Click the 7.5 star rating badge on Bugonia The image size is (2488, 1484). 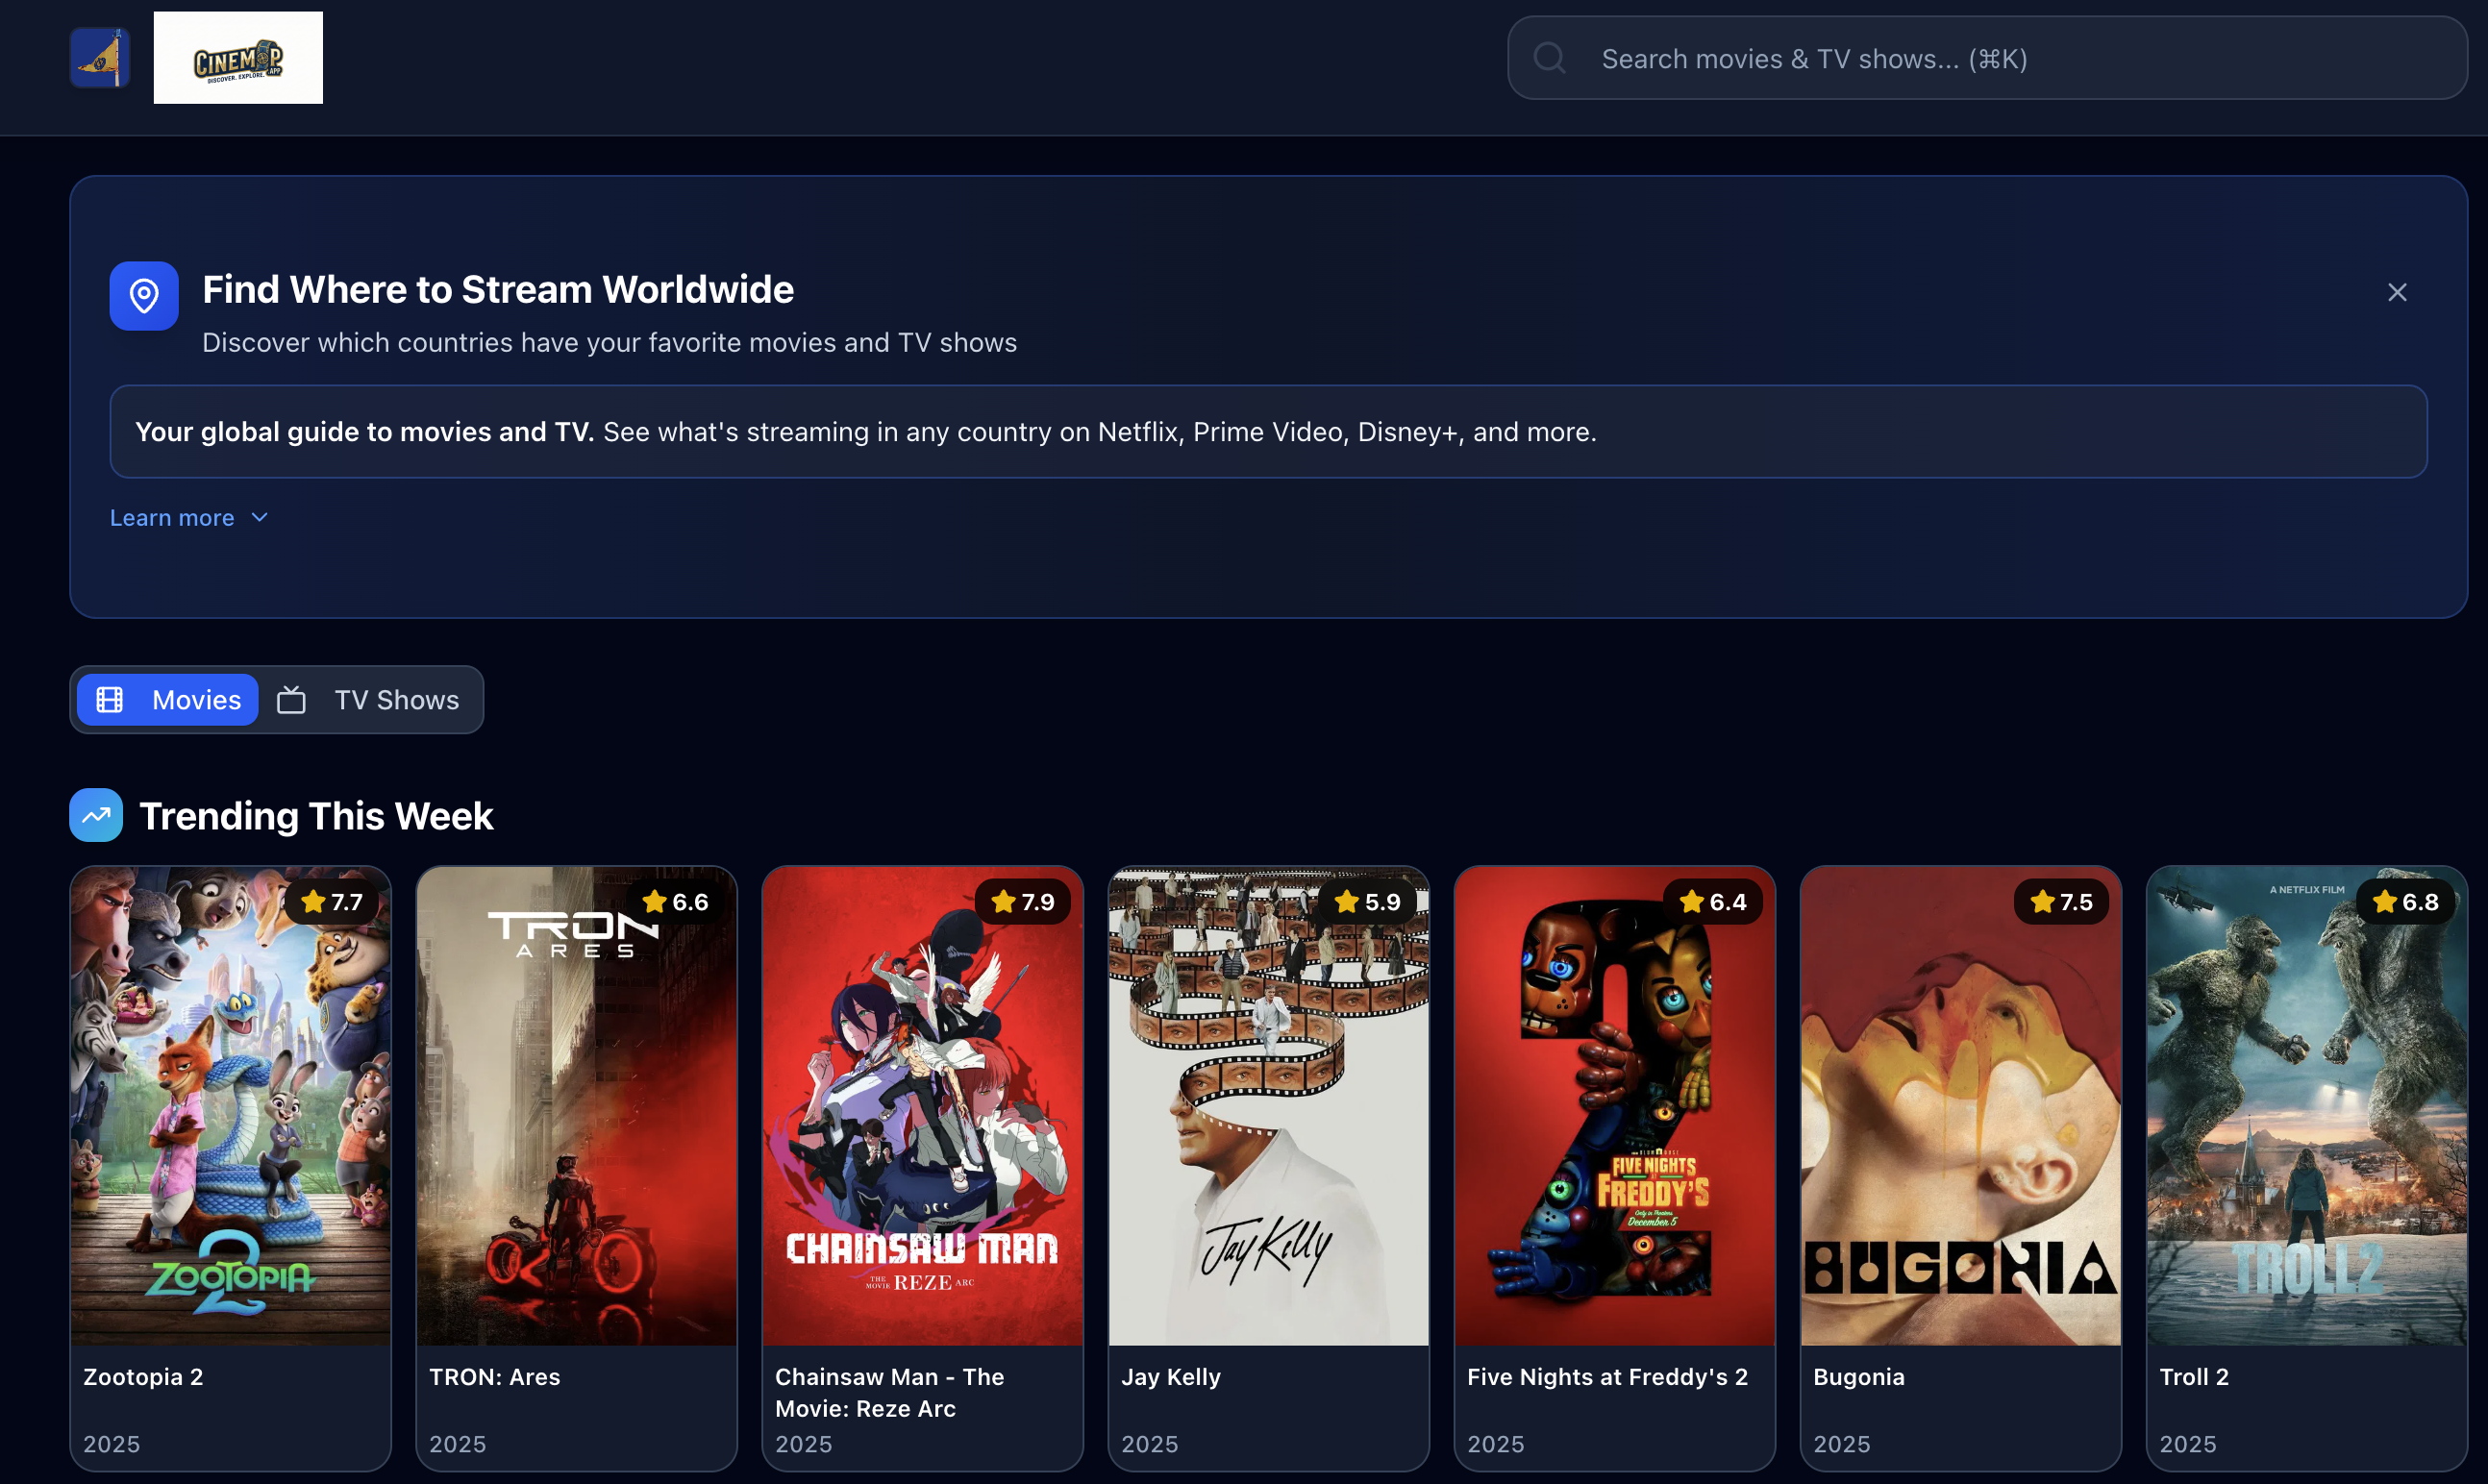pos(2061,902)
